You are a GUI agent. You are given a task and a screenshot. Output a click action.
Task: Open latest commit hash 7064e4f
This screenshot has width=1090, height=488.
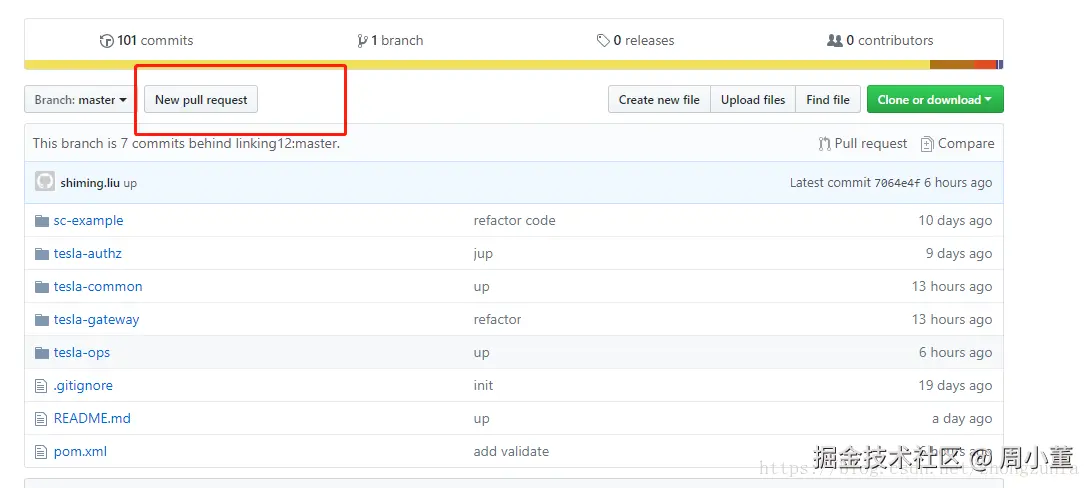(x=897, y=183)
